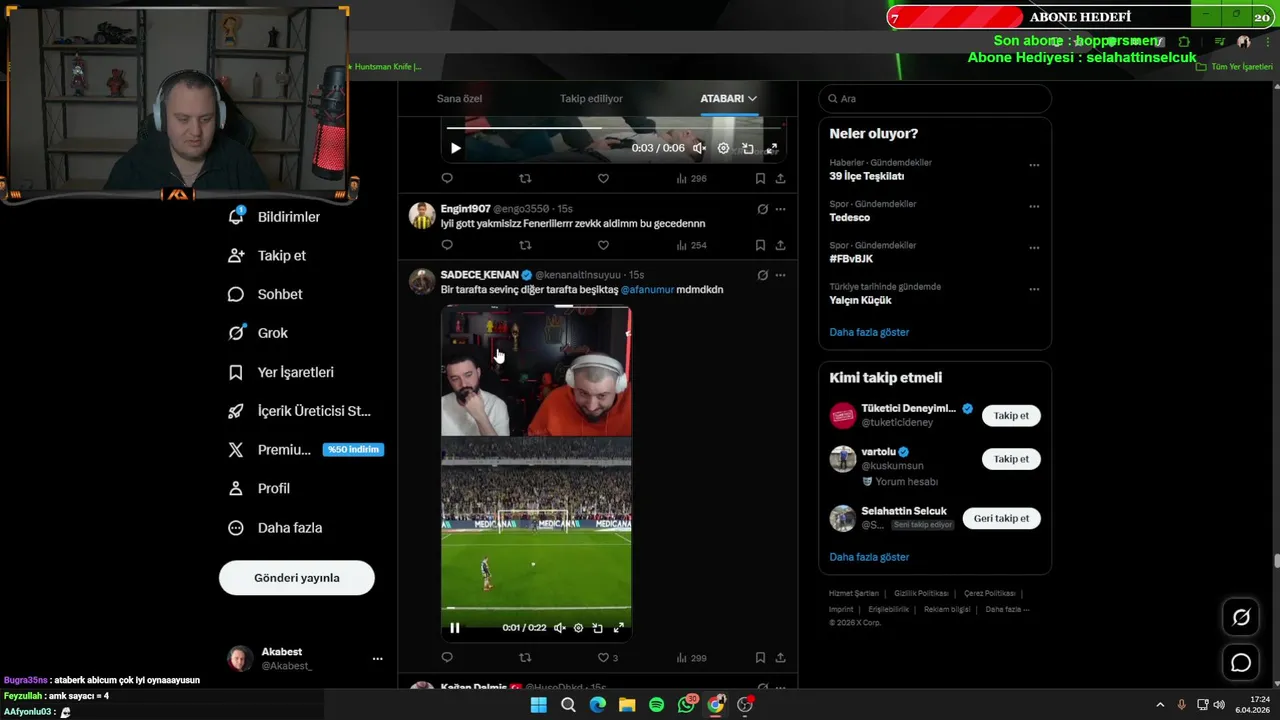Click the Gönderi yayınla button

click(297, 578)
